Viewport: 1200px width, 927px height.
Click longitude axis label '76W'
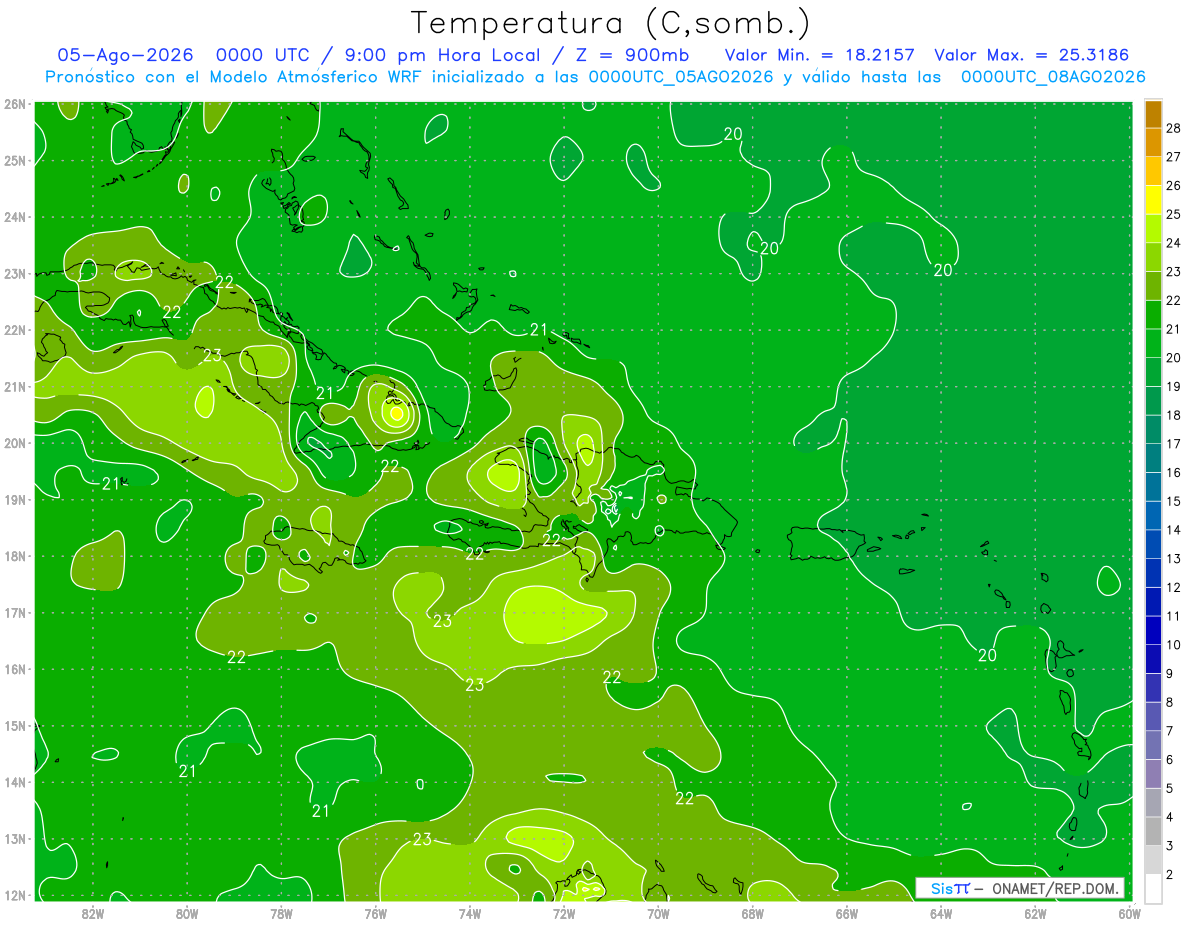coord(375,913)
